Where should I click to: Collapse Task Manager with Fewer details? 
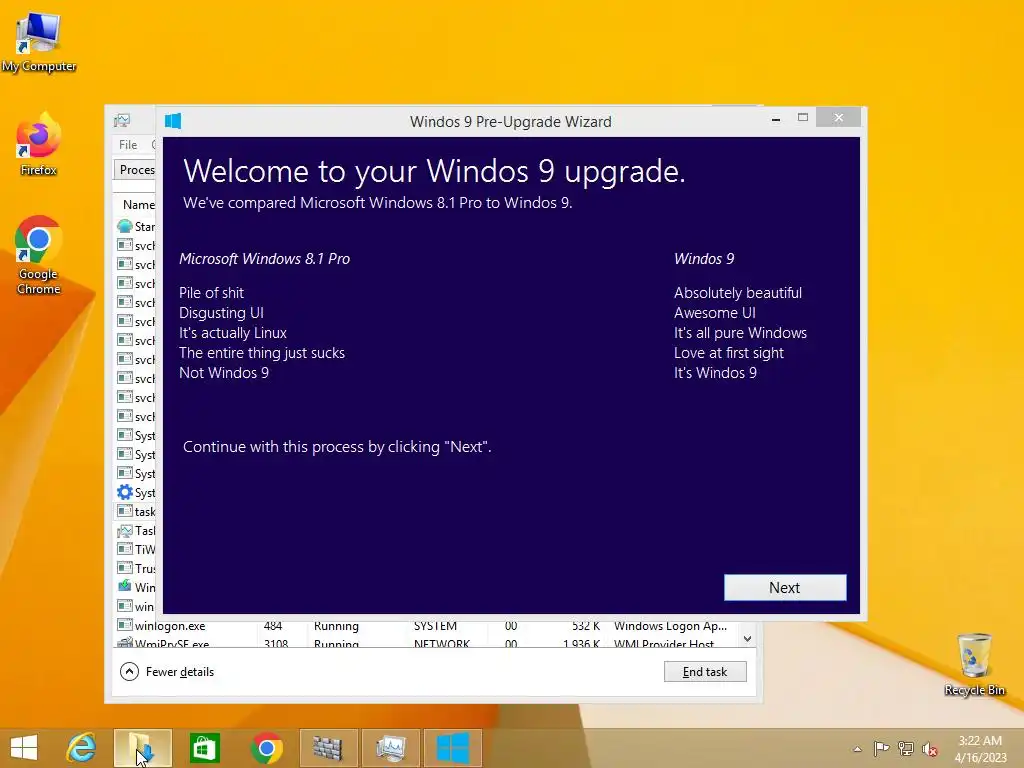[167, 671]
